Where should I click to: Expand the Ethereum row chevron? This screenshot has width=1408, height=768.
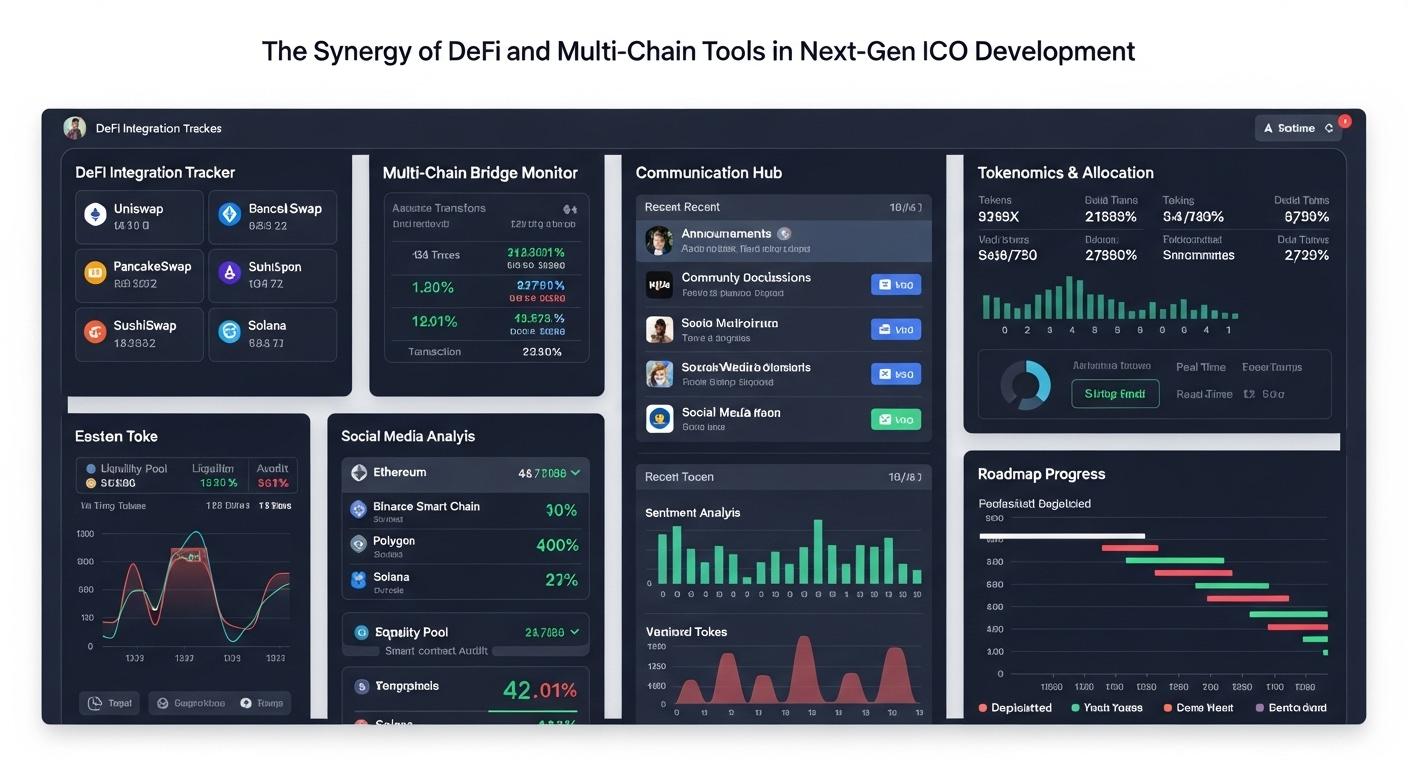pyautogui.click(x=575, y=473)
